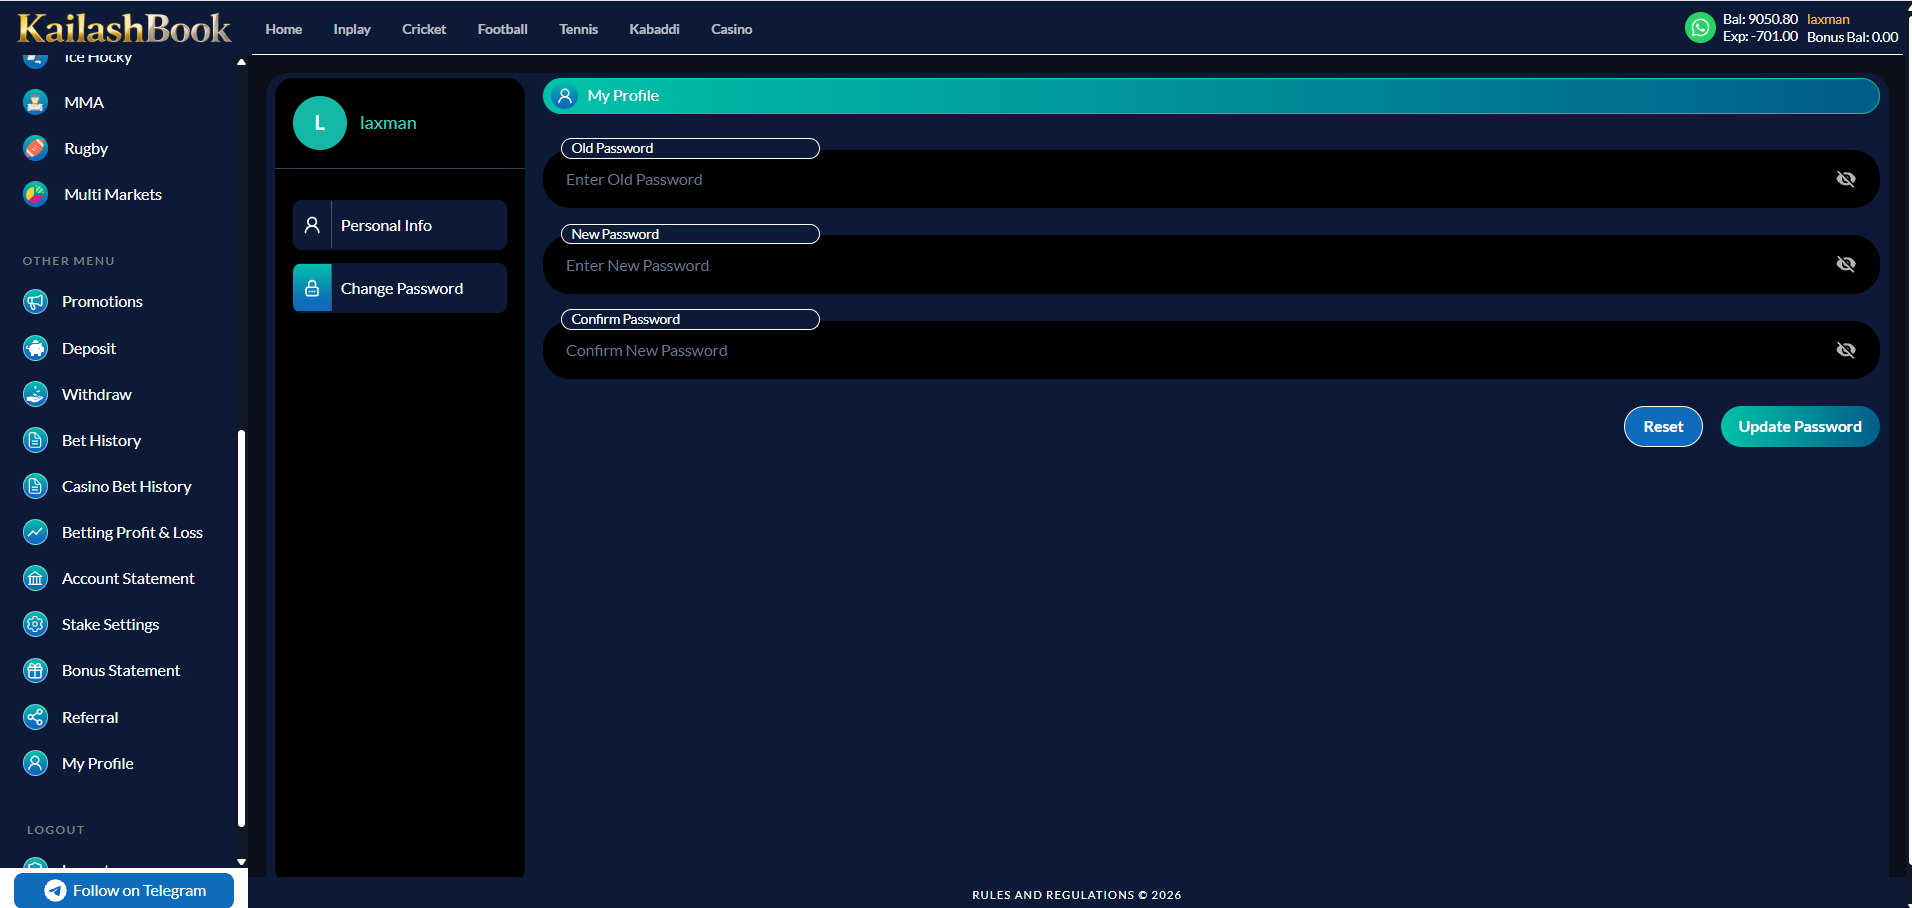Click the Betting Profit & Loss chart icon
The height and width of the screenshot is (908, 1912).
coord(36,532)
